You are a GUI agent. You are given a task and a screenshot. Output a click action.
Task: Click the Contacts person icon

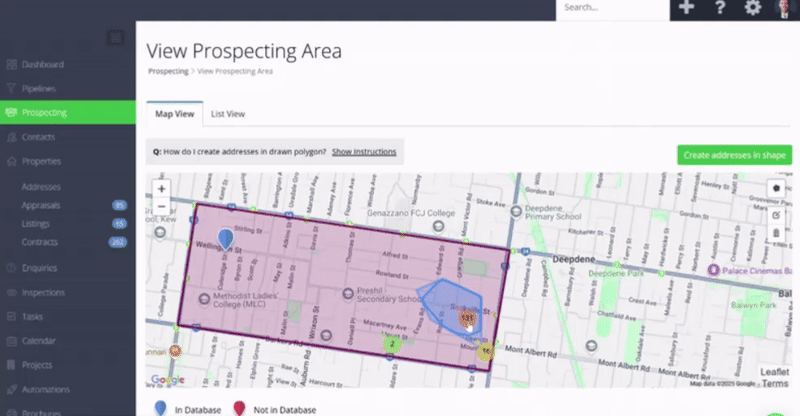tap(11, 137)
